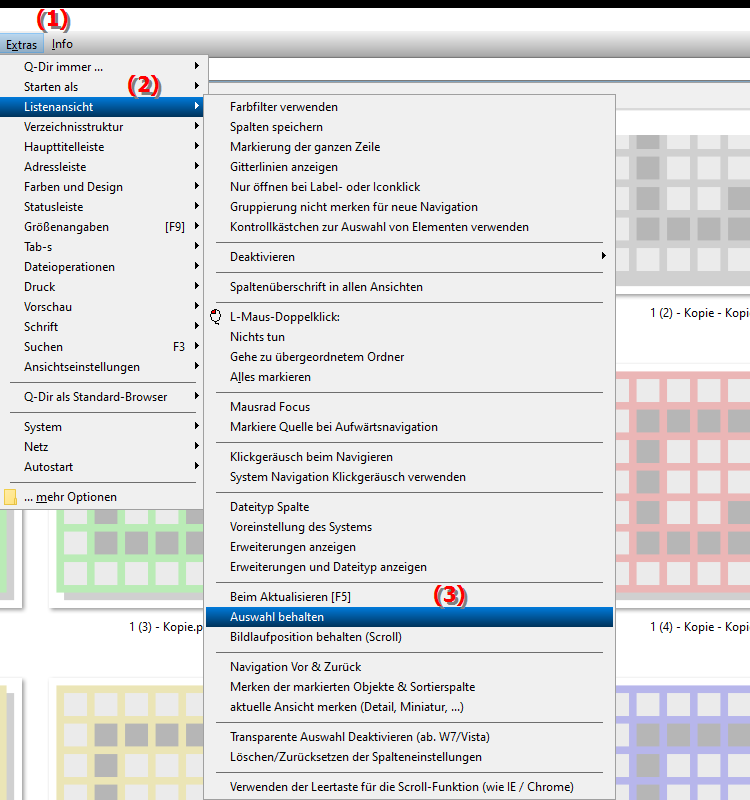
Task: Open the Schrift submenu
Action: [x=102, y=327]
